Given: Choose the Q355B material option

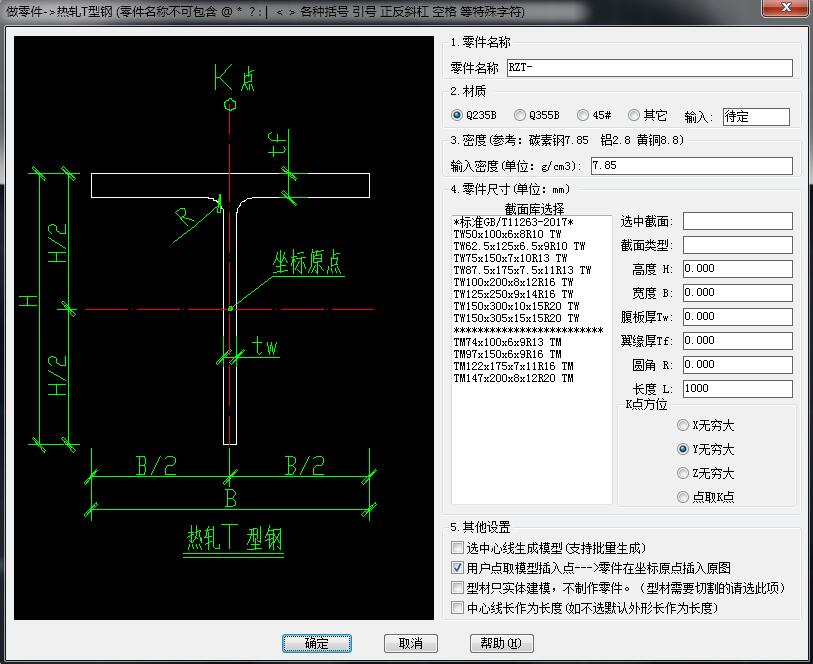Looking at the screenshot, I should 520,116.
